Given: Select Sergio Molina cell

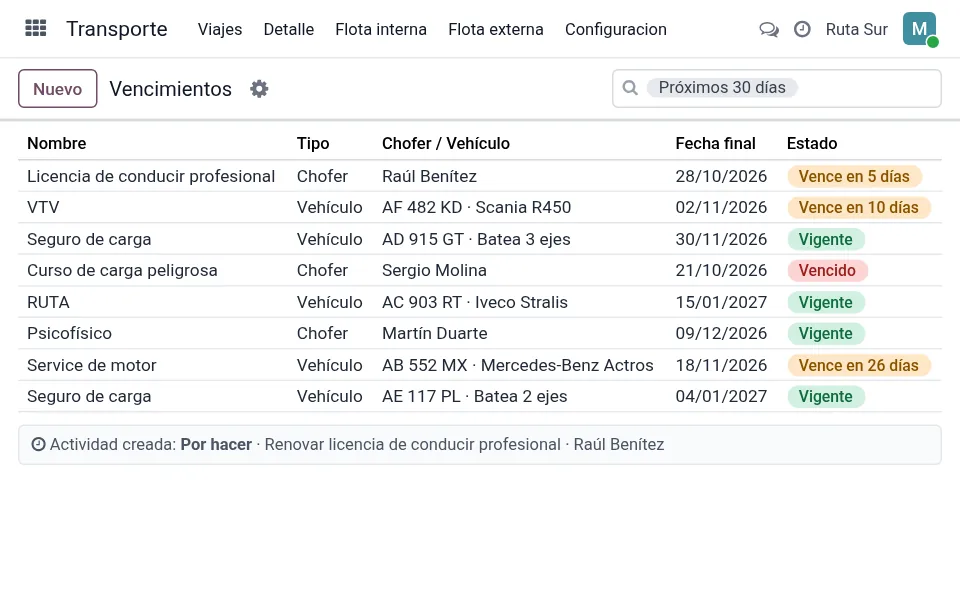Looking at the screenshot, I should pos(434,271).
